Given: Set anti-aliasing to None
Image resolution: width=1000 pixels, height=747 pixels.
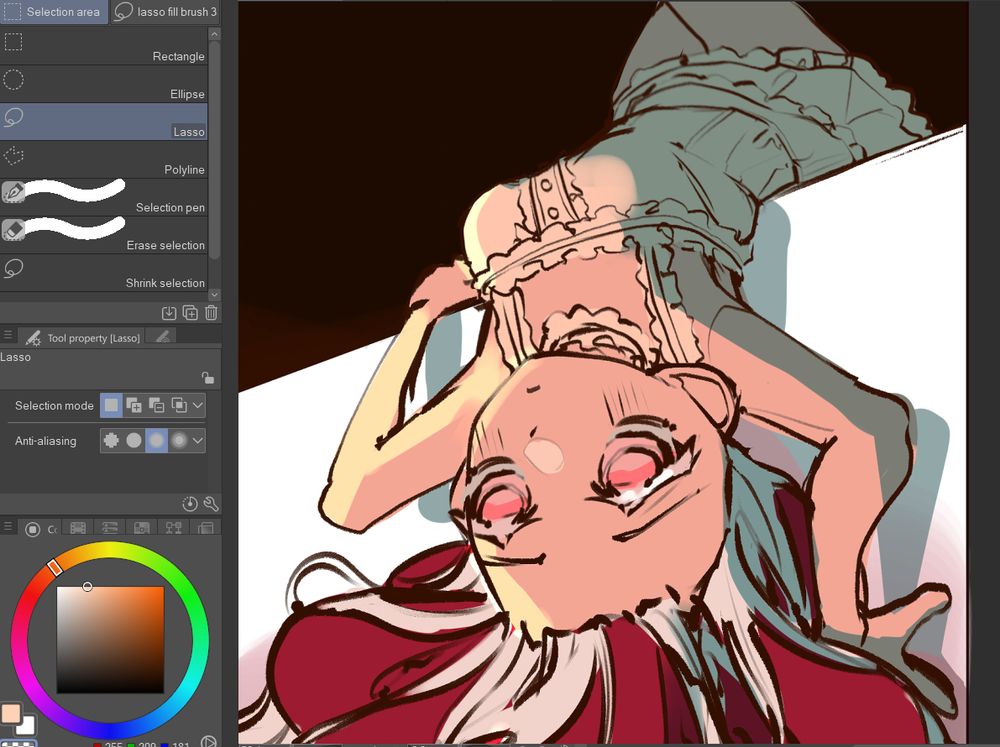Looking at the screenshot, I should click(111, 440).
